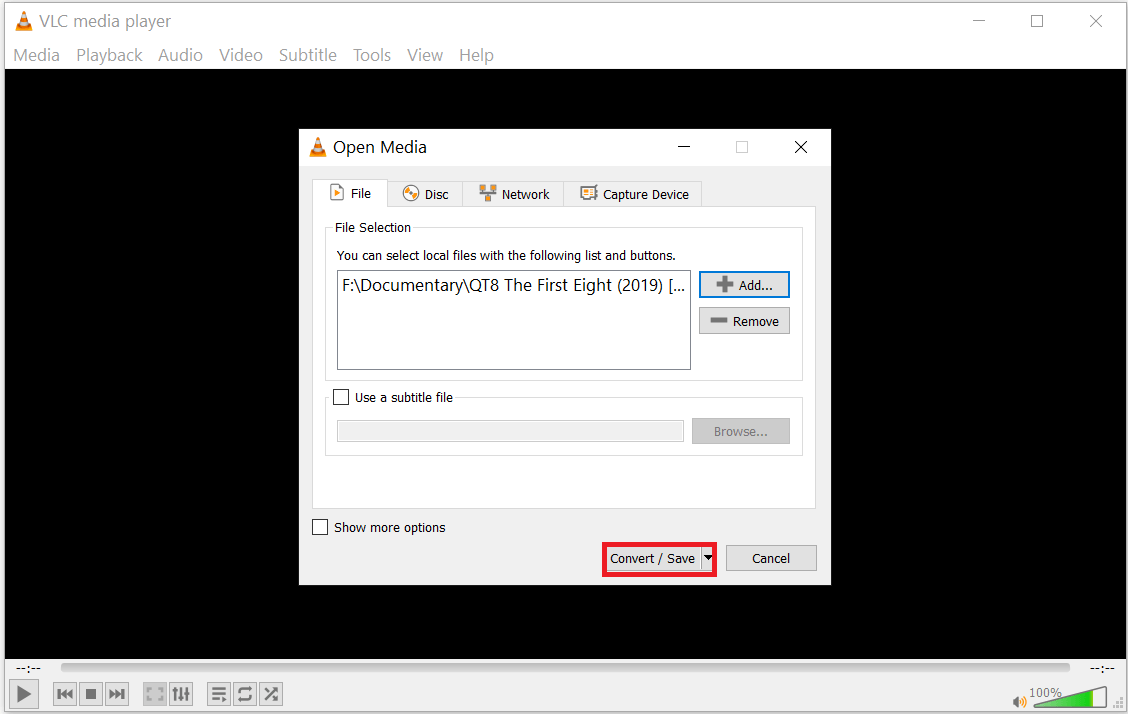Open extended settings equalizer icon
Viewport: 1128px width, 714px height.
click(x=181, y=694)
